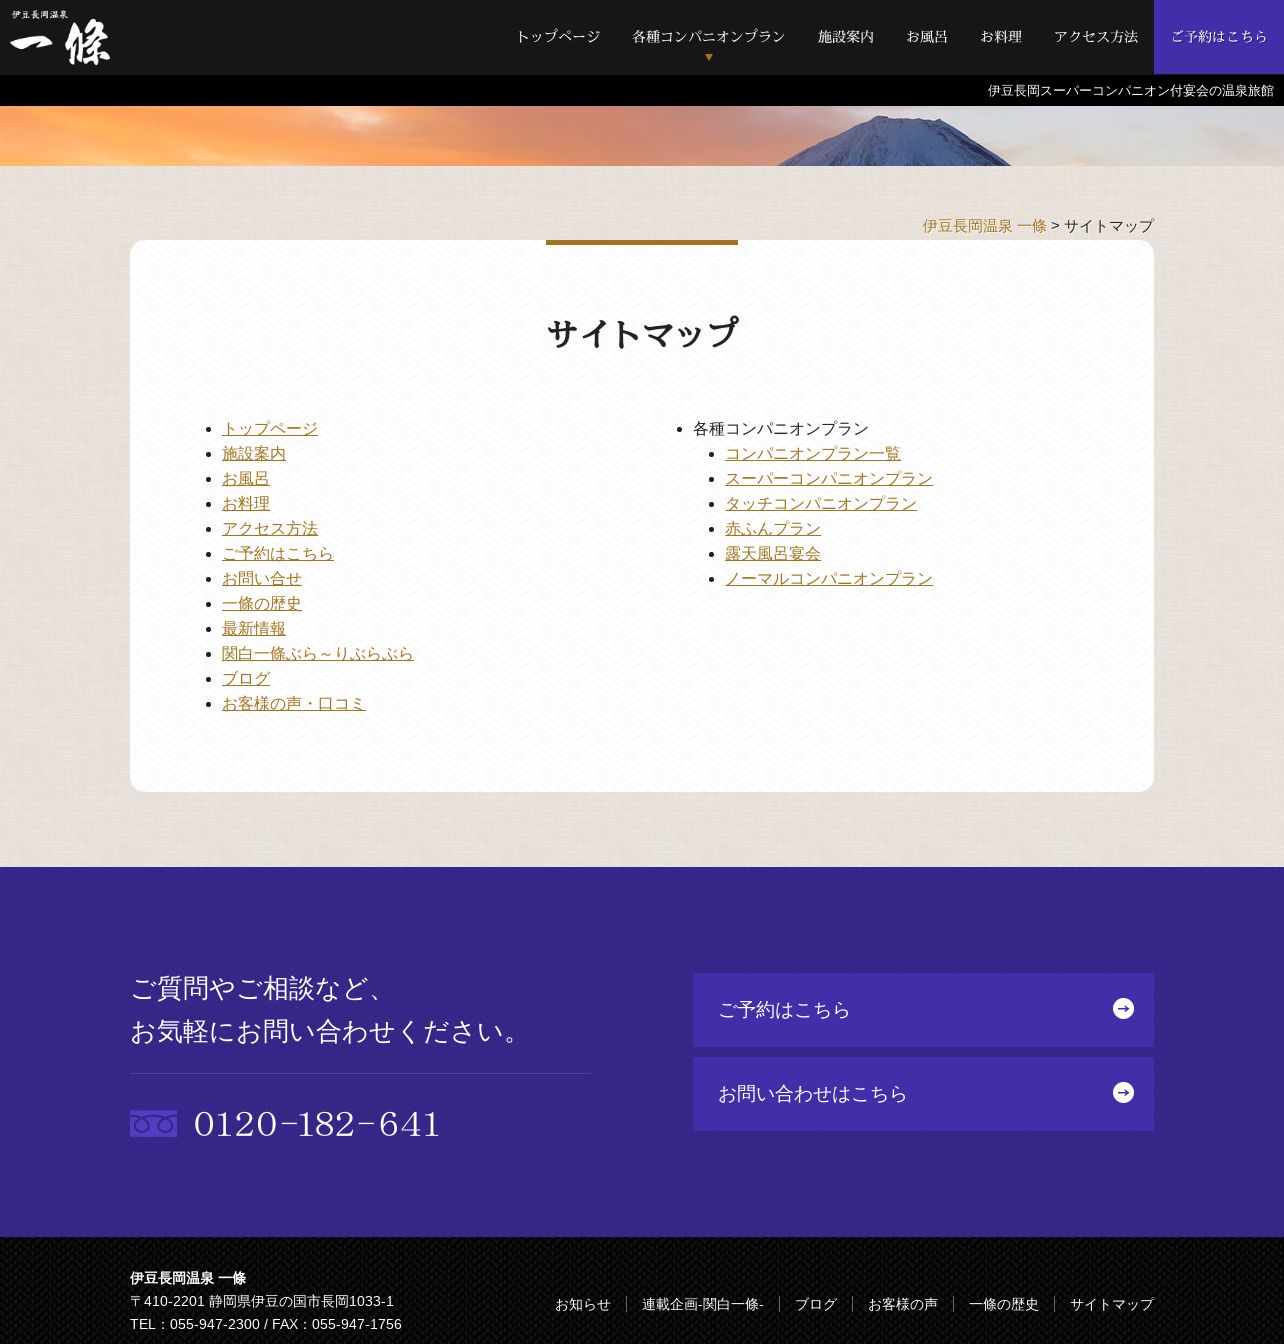Open 連載企画-関白一條- in the footer

click(703, 1304)
